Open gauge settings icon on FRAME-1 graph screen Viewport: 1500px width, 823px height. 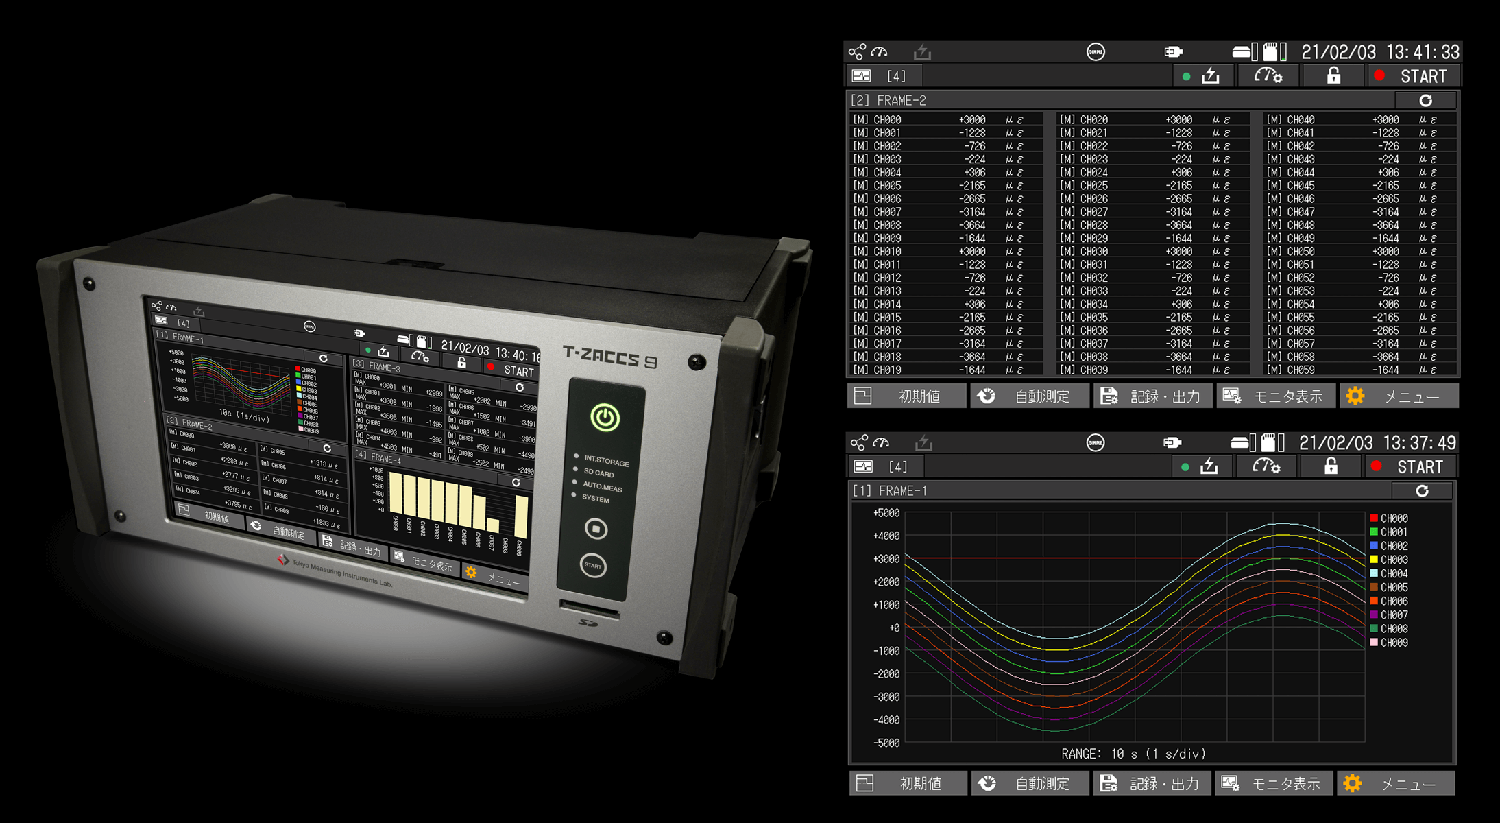point(1267,467)
